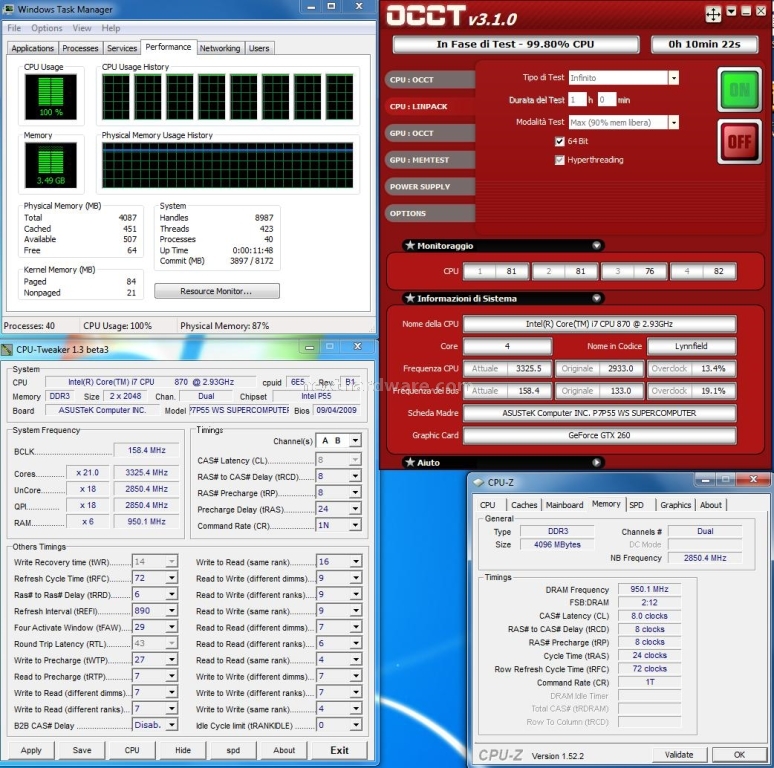
Task: Click the CPU-Tweaker title bar icon
Action: pyautogui.click(x=7, y=349)
